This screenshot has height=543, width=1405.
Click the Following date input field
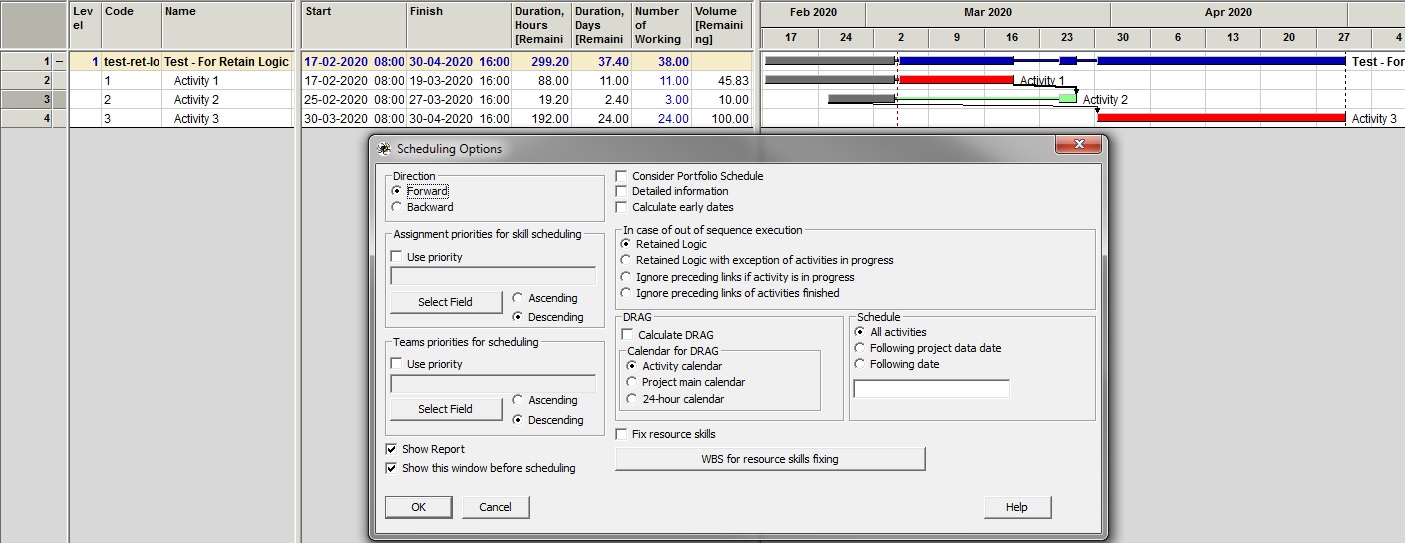[x=931, y=389]
